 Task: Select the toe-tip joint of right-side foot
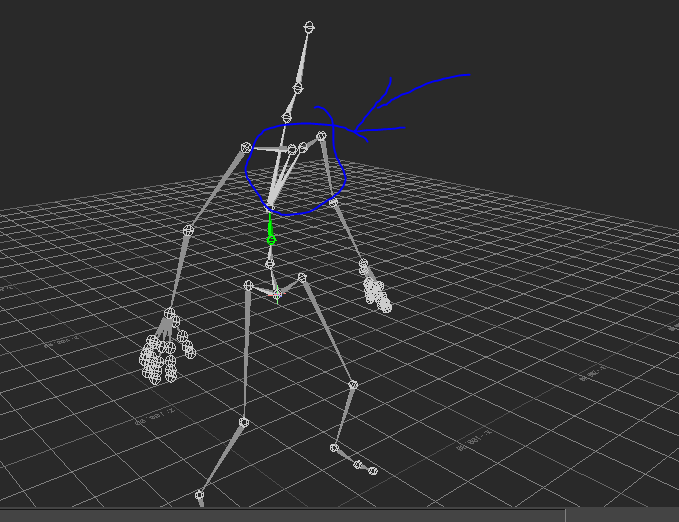373,471
